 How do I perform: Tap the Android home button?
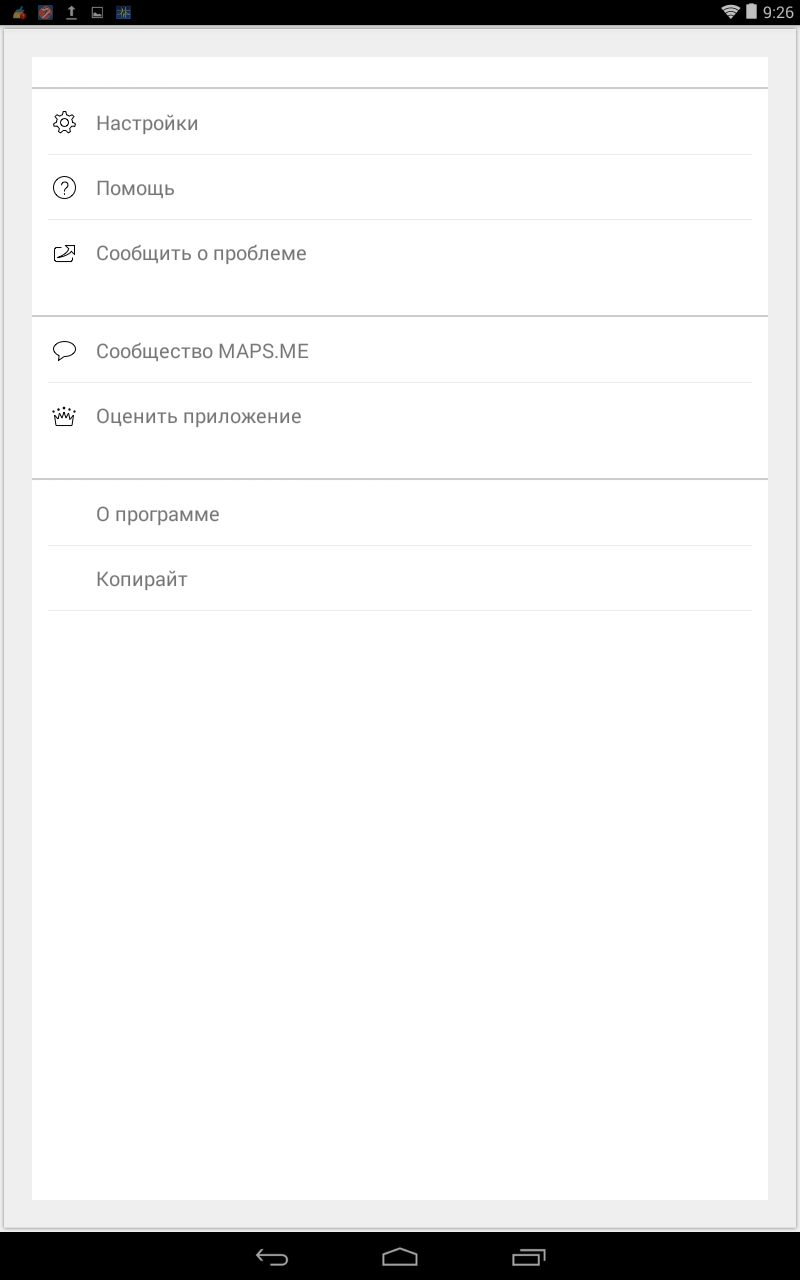point(400,1256)
